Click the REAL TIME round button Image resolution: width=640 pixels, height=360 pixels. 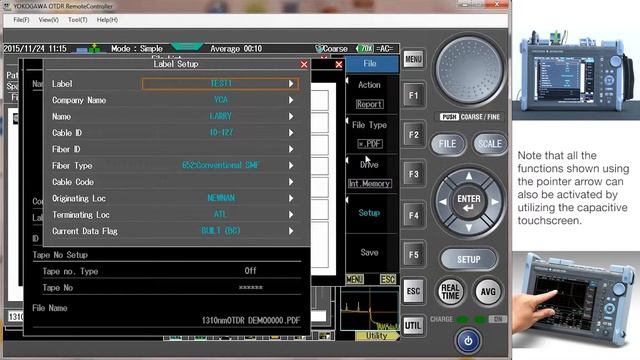pyautogui.click(x=450, y=291)
